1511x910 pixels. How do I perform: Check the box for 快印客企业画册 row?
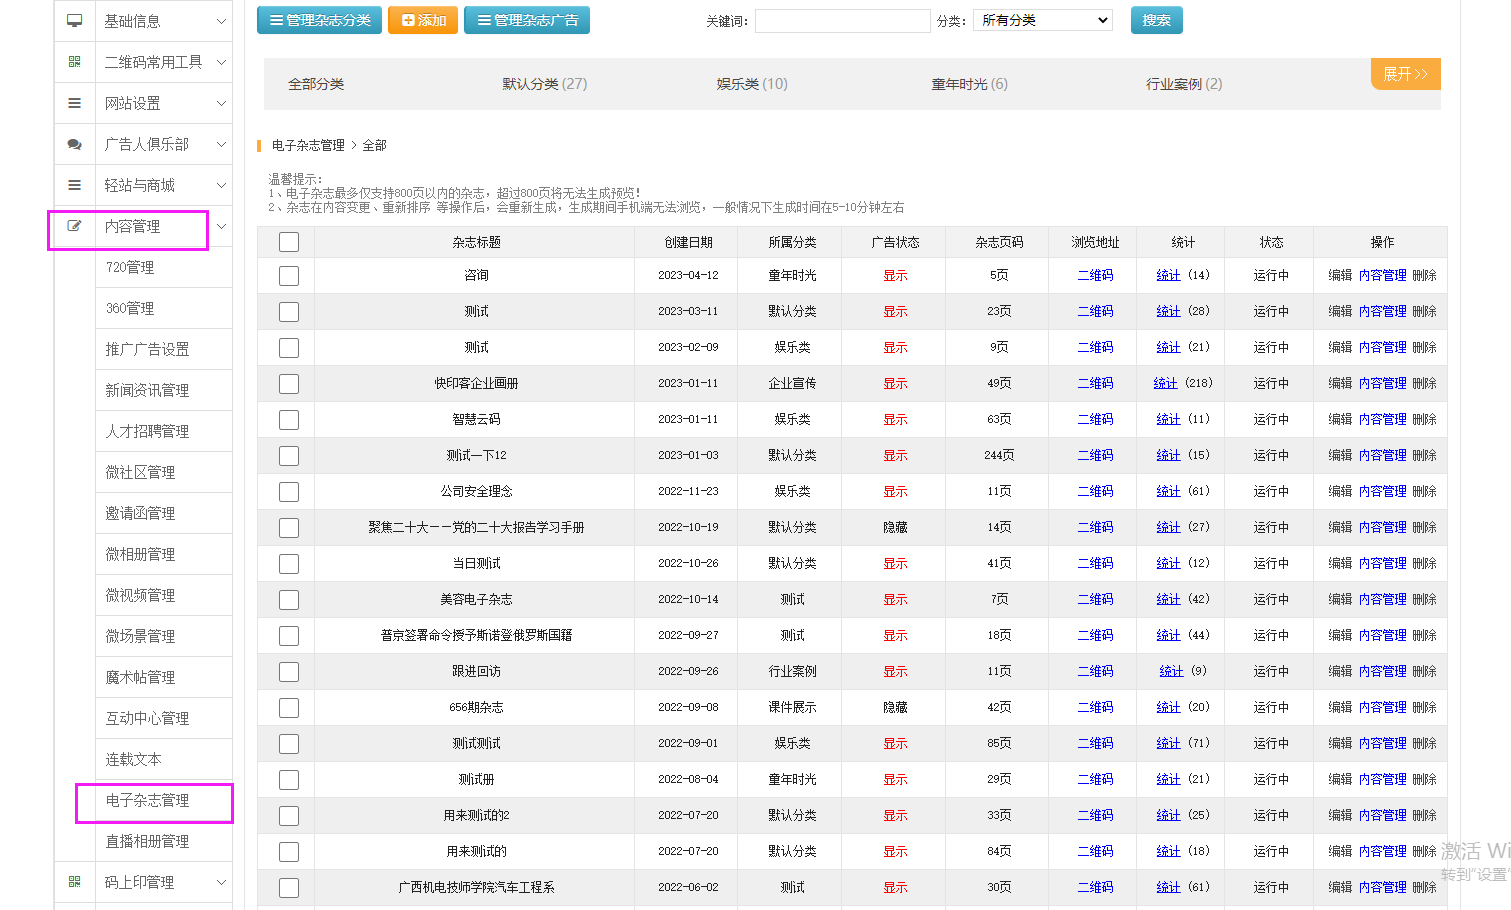tap(289, 384)
